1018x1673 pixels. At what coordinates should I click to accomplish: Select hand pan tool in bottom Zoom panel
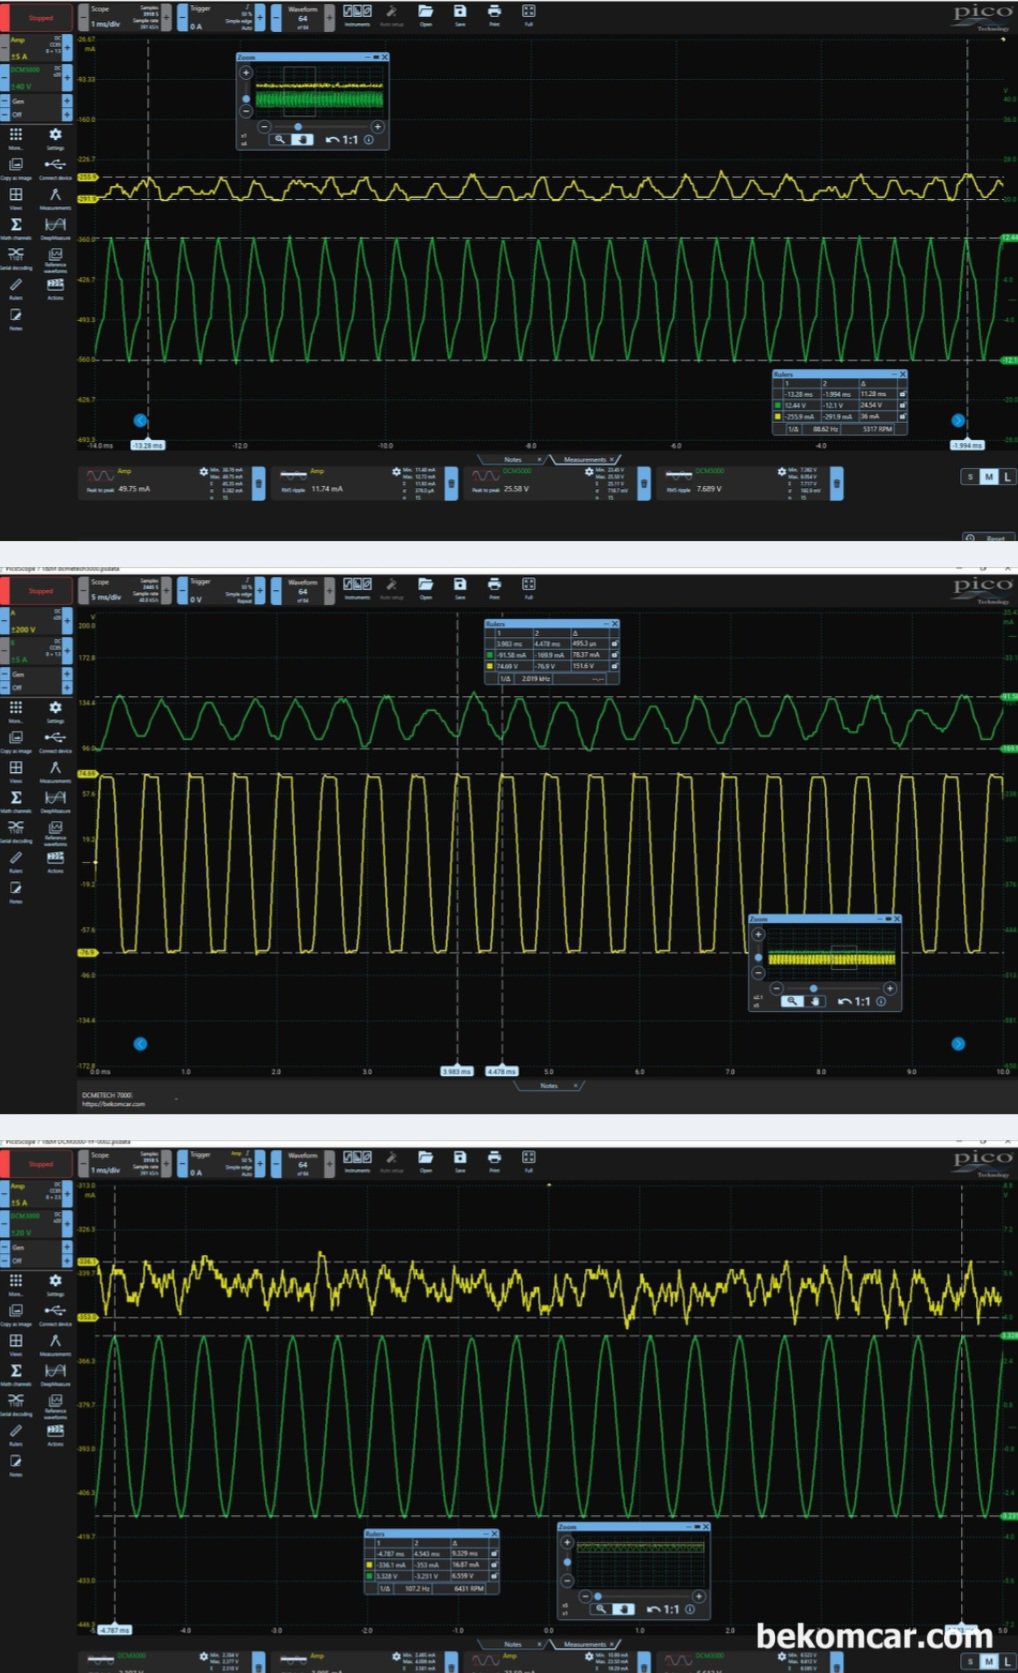[x=623, y=1609]
